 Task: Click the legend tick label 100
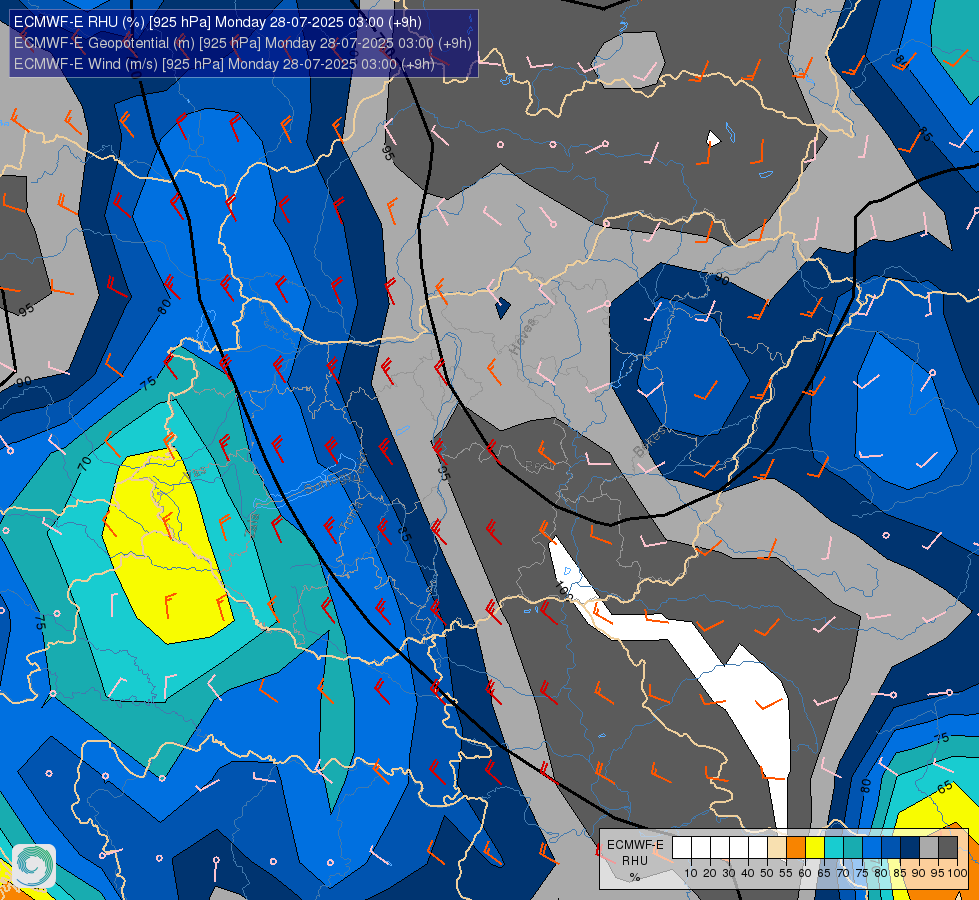(x=957, y=873)
